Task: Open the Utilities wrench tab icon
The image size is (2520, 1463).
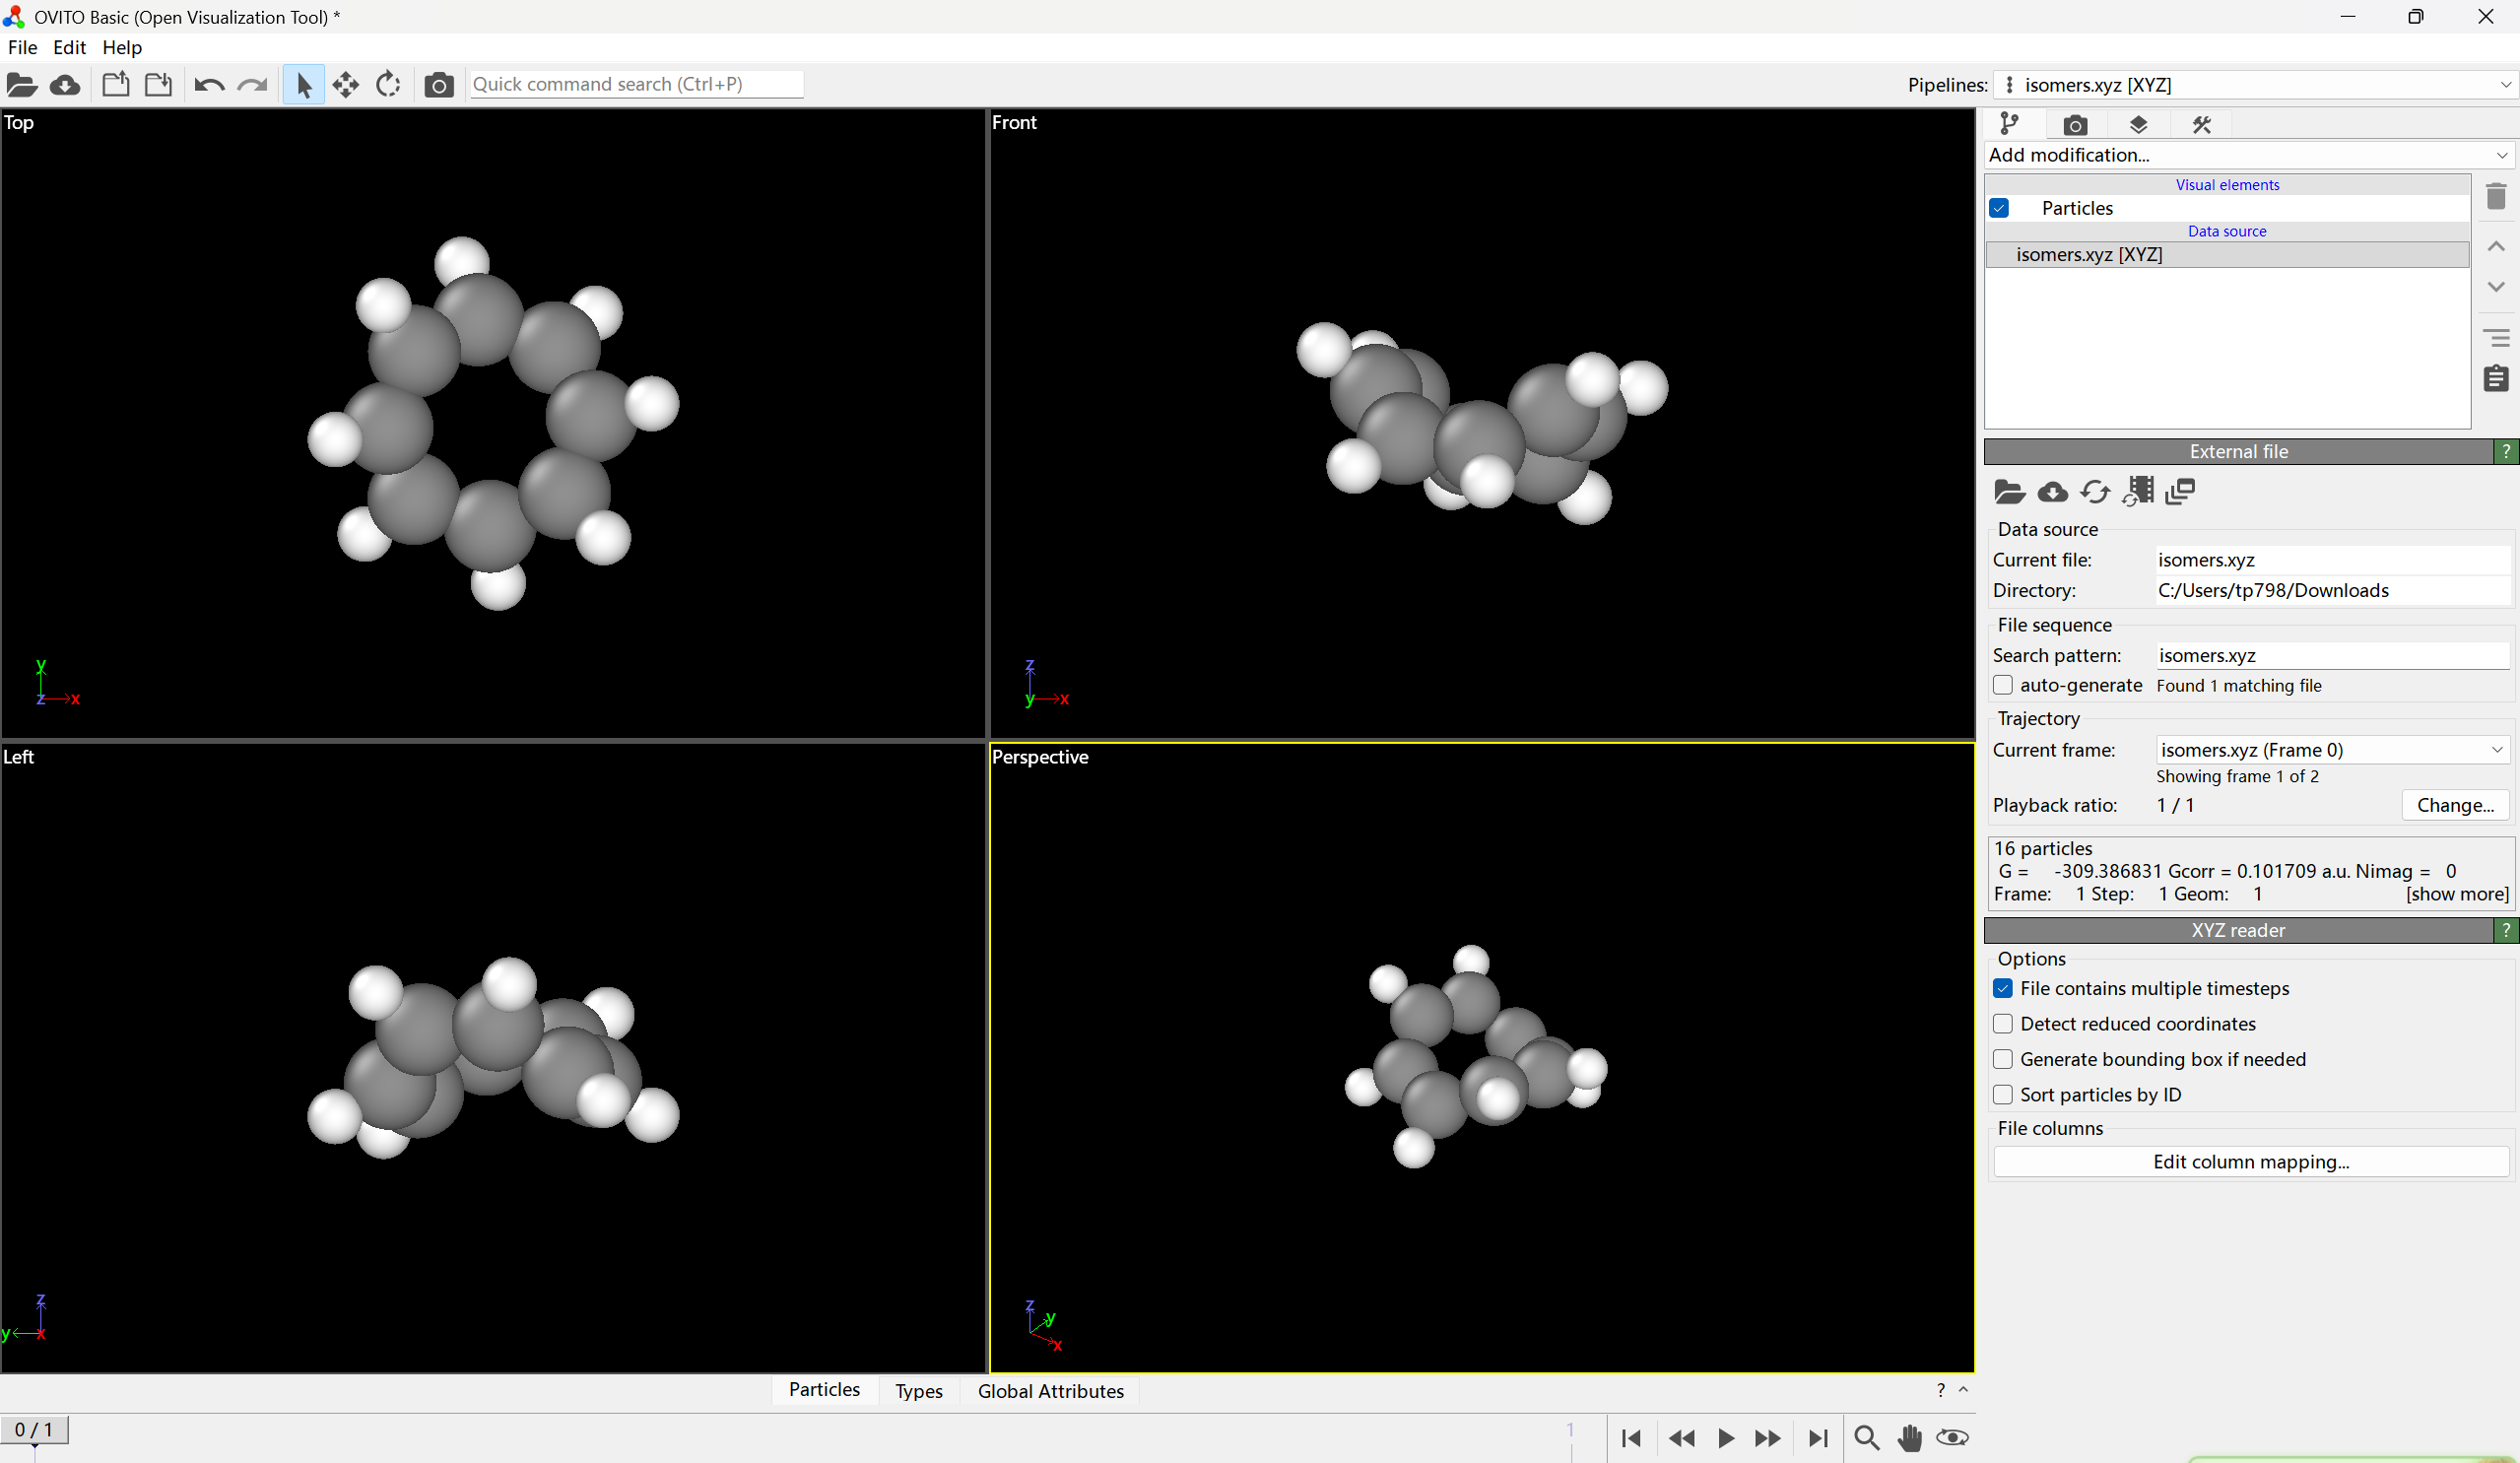Action: pyautogui.click(x=2201, y=124)
